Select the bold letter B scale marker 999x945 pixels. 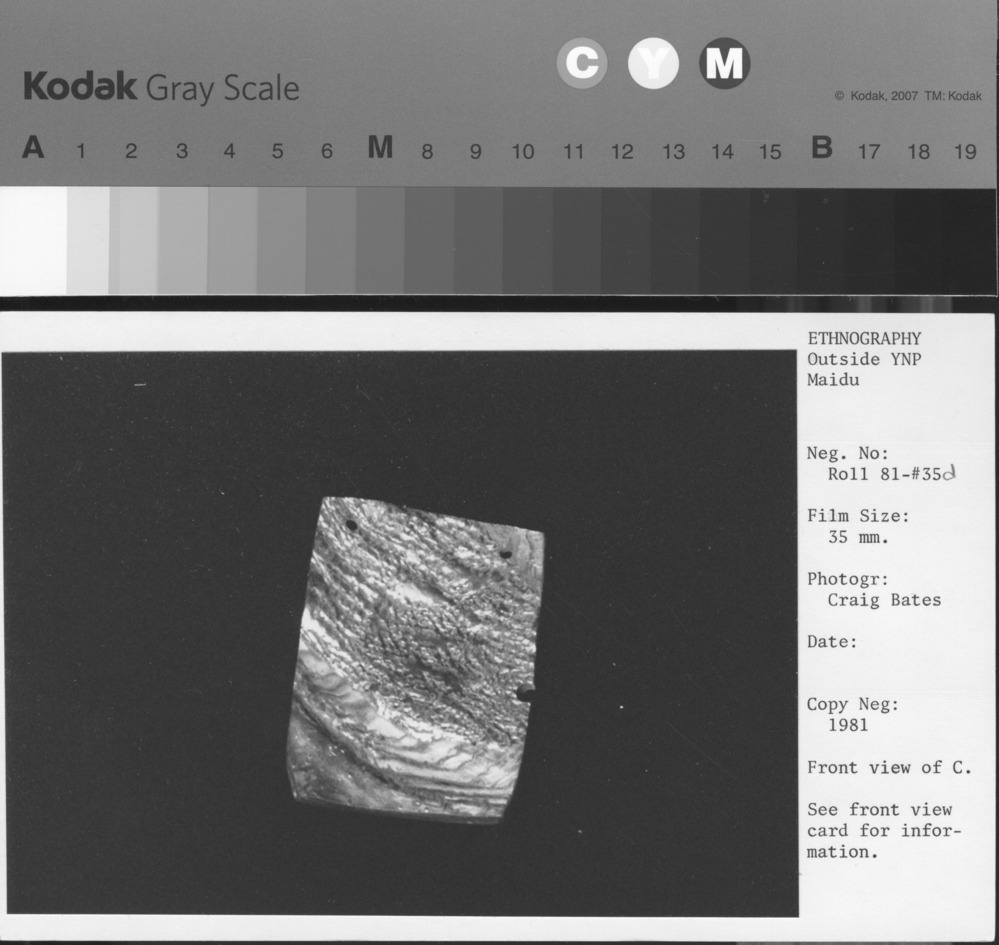(821, 149)
